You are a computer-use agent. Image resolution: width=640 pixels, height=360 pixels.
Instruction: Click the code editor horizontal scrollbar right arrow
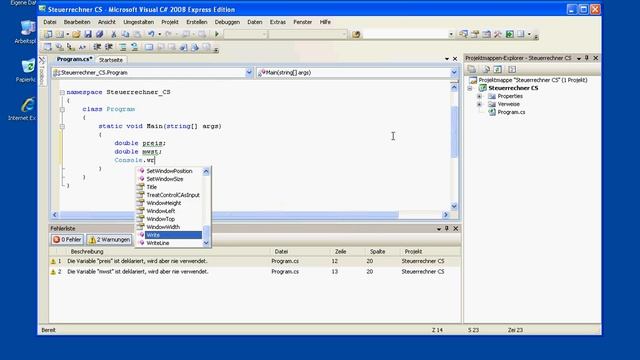(446, 215)
